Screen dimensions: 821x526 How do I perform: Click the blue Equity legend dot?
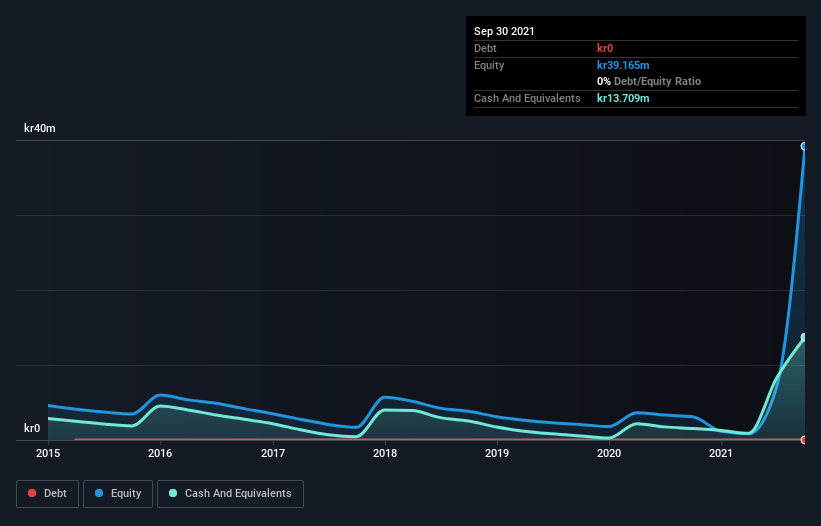[99, 493]
